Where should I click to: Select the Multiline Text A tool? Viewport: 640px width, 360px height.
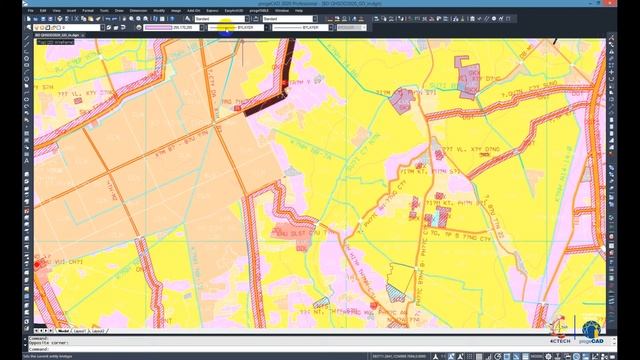click(x=27, y=161)
